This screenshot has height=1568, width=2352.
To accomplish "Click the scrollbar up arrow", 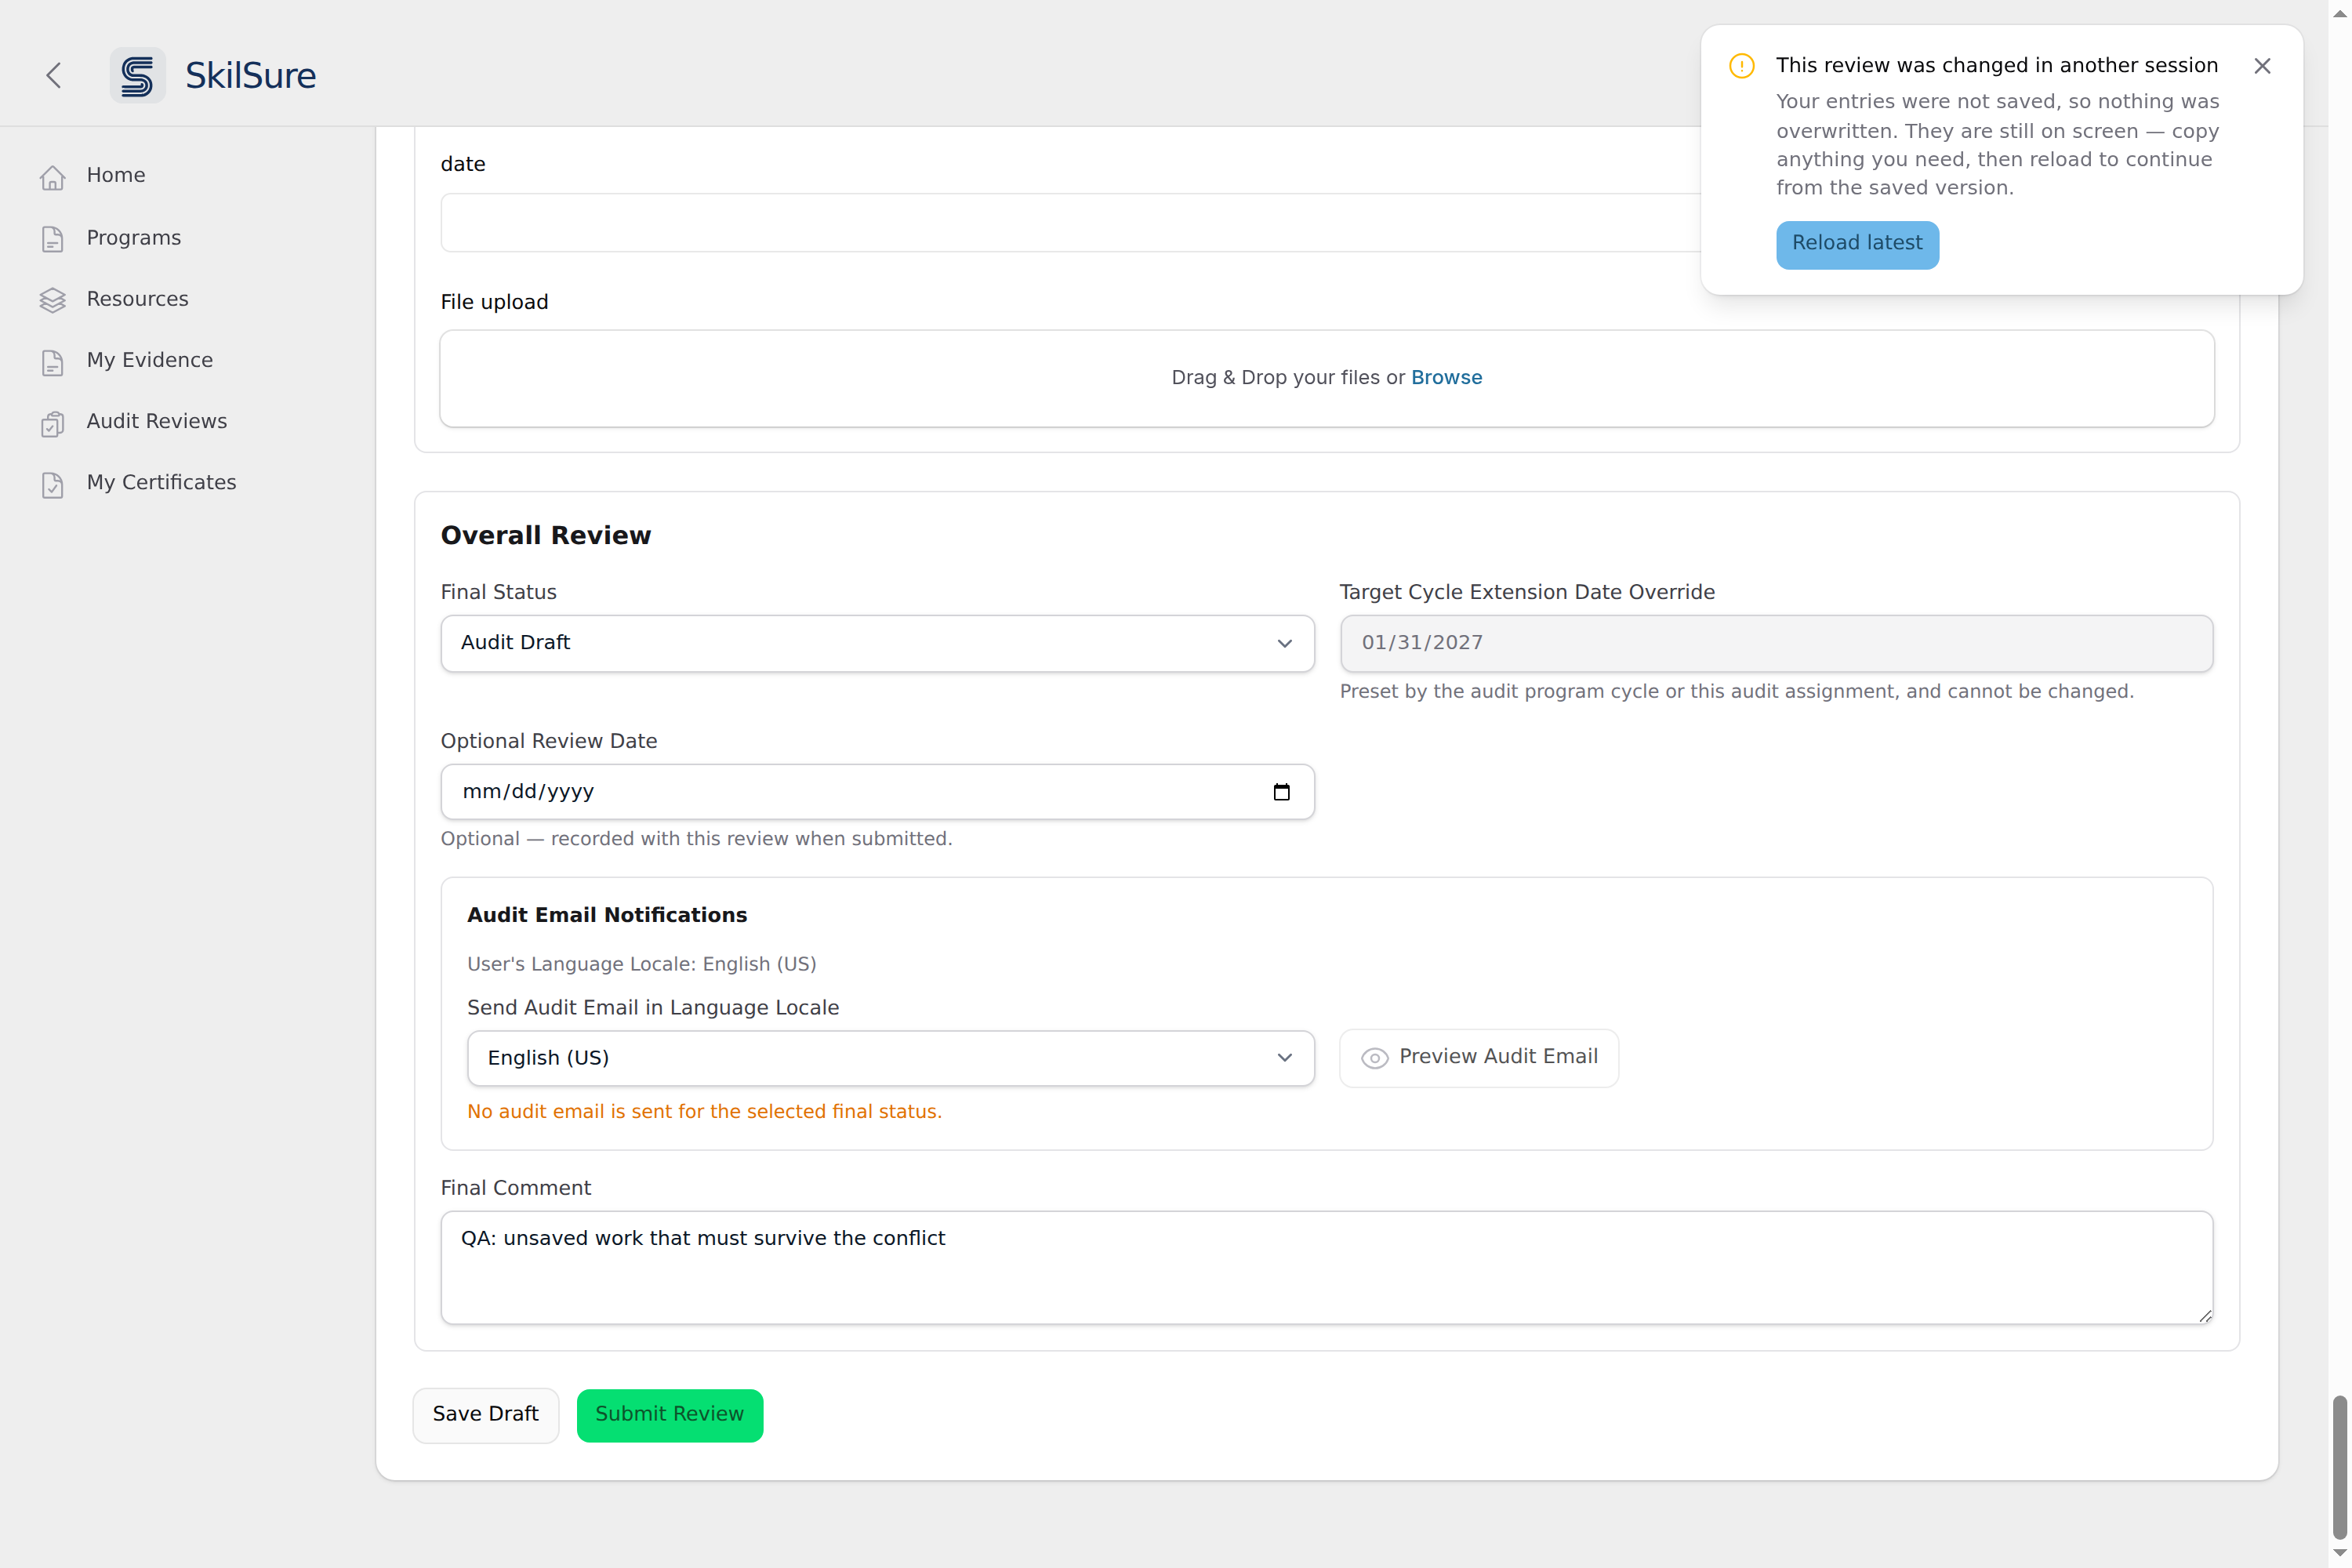I will click(2339, 13).
